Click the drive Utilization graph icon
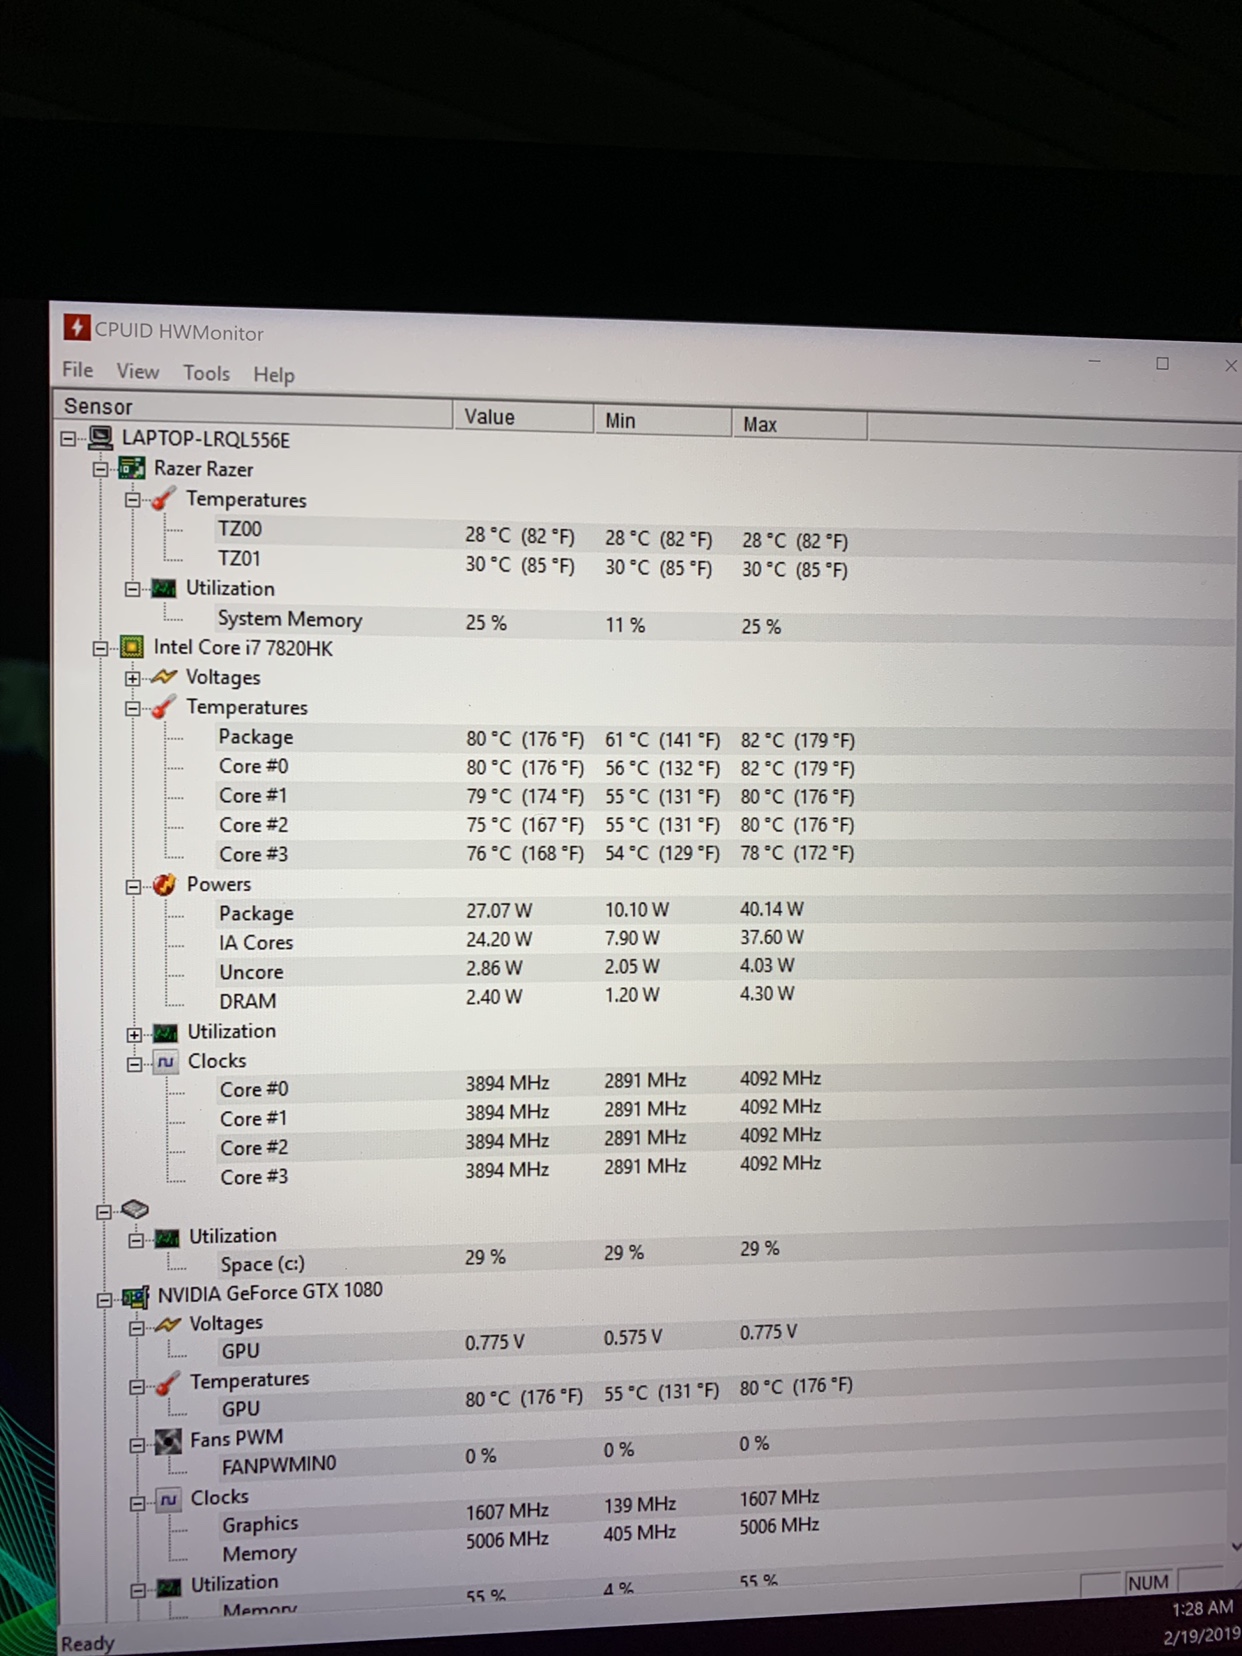Image resolution: width=1242 pixels, height=1656 pixels. point(167,1238)
